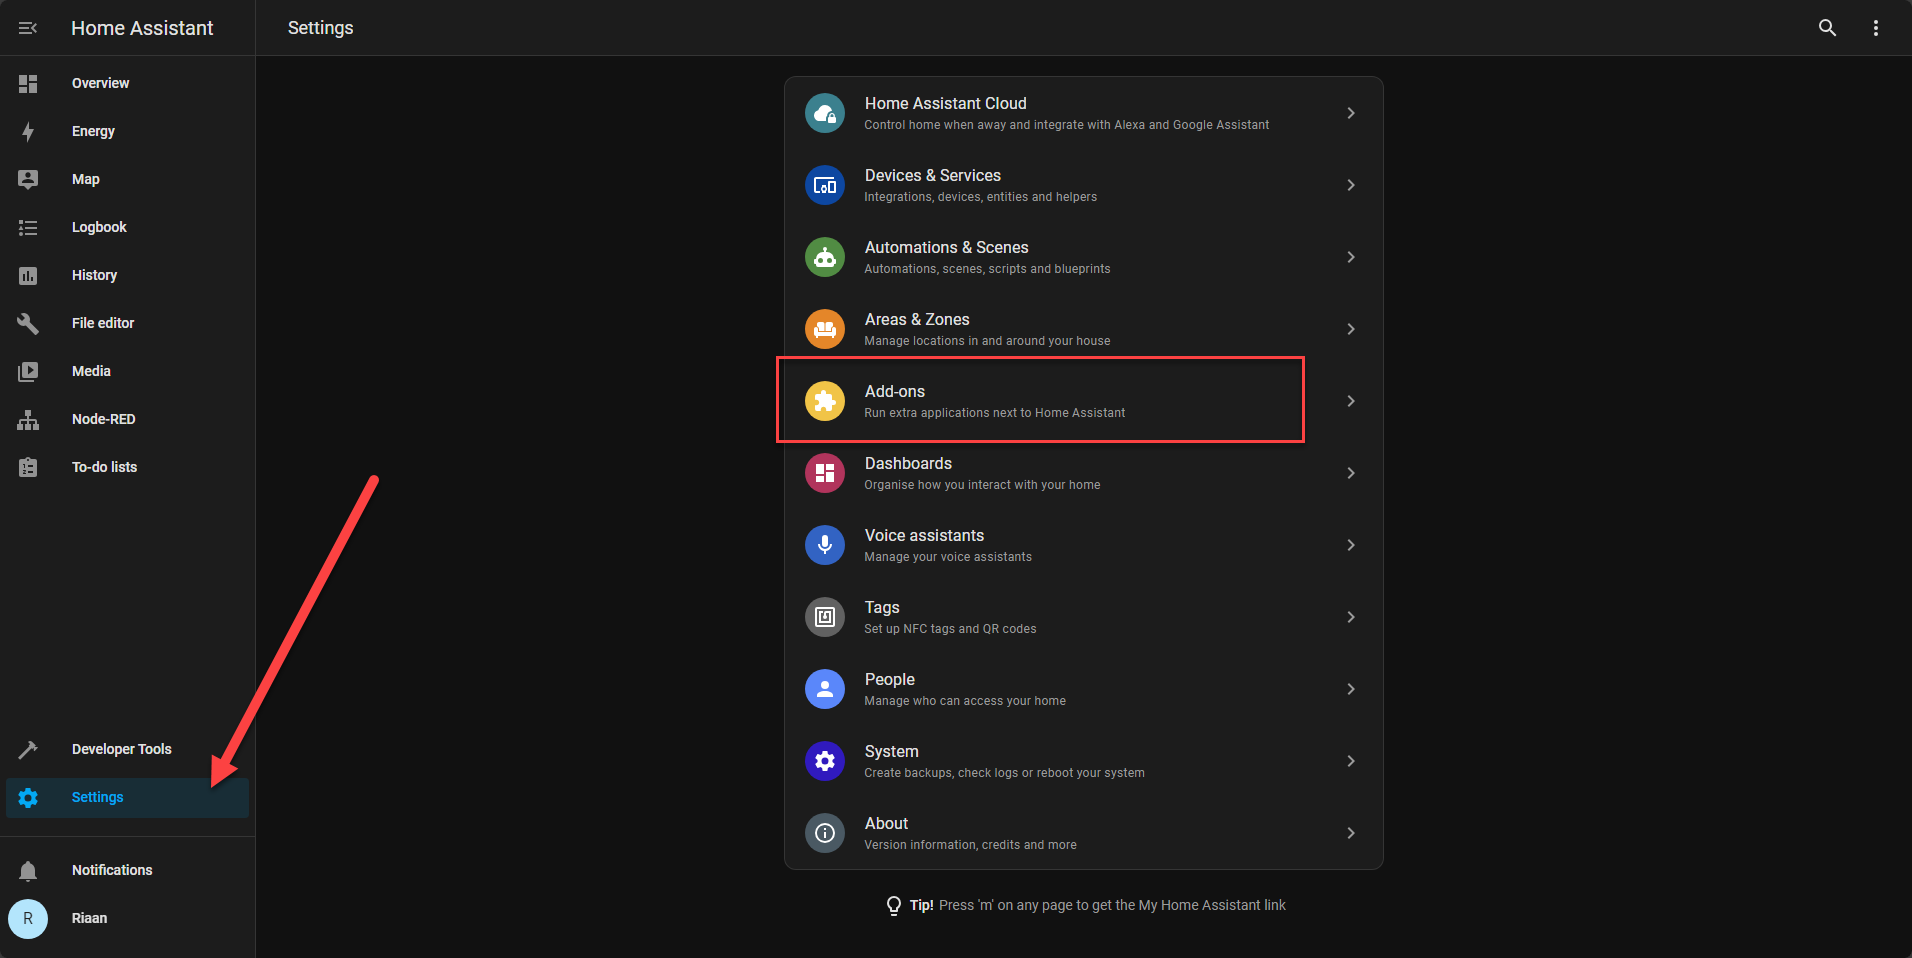Click the Map icon in sidebar
The width and height of the screenshot is (1912, 958).
pos(28,180)
